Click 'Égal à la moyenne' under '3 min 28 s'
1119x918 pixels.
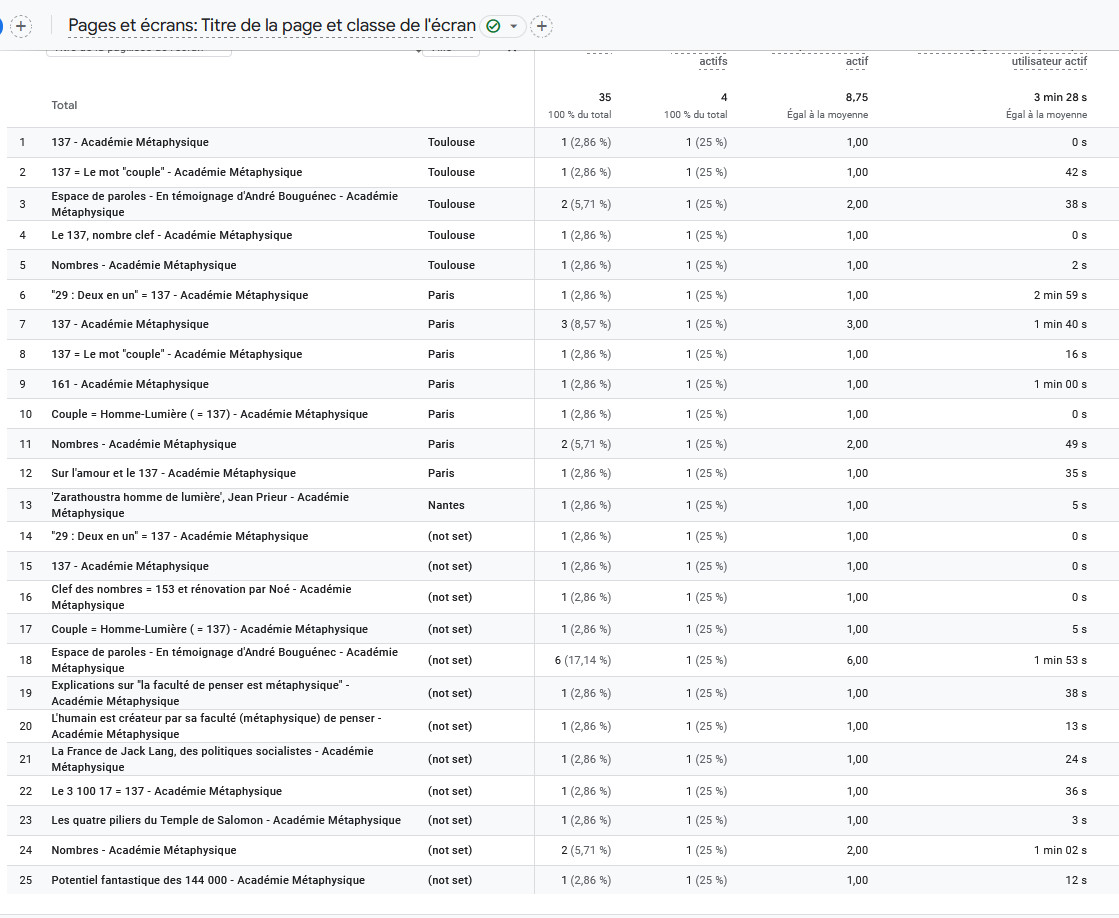(1046, 114)
